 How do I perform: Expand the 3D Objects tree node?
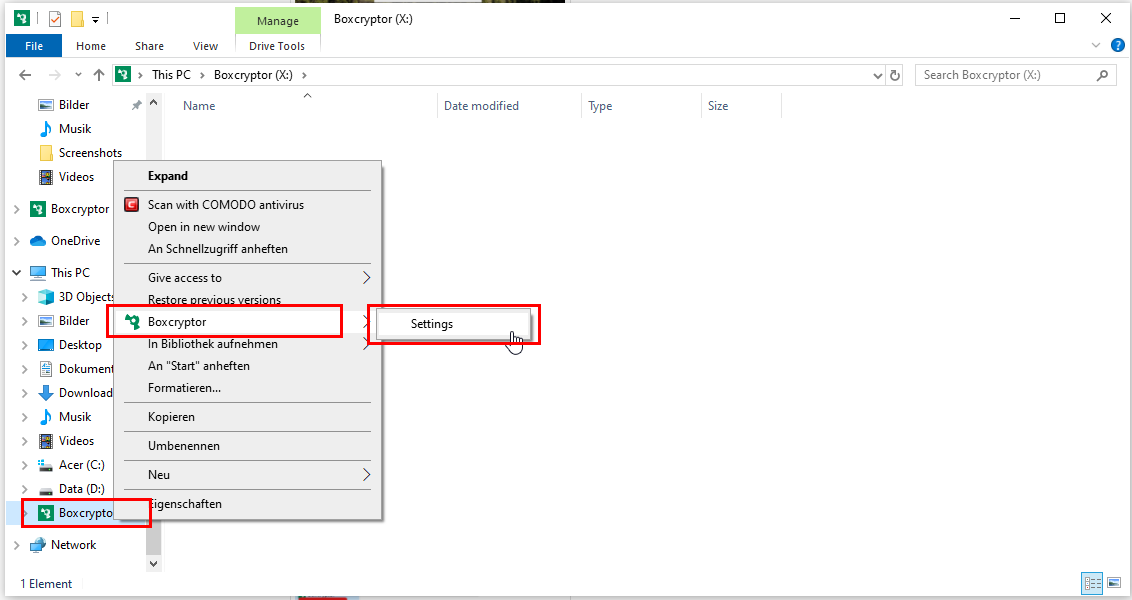(25, 297)
